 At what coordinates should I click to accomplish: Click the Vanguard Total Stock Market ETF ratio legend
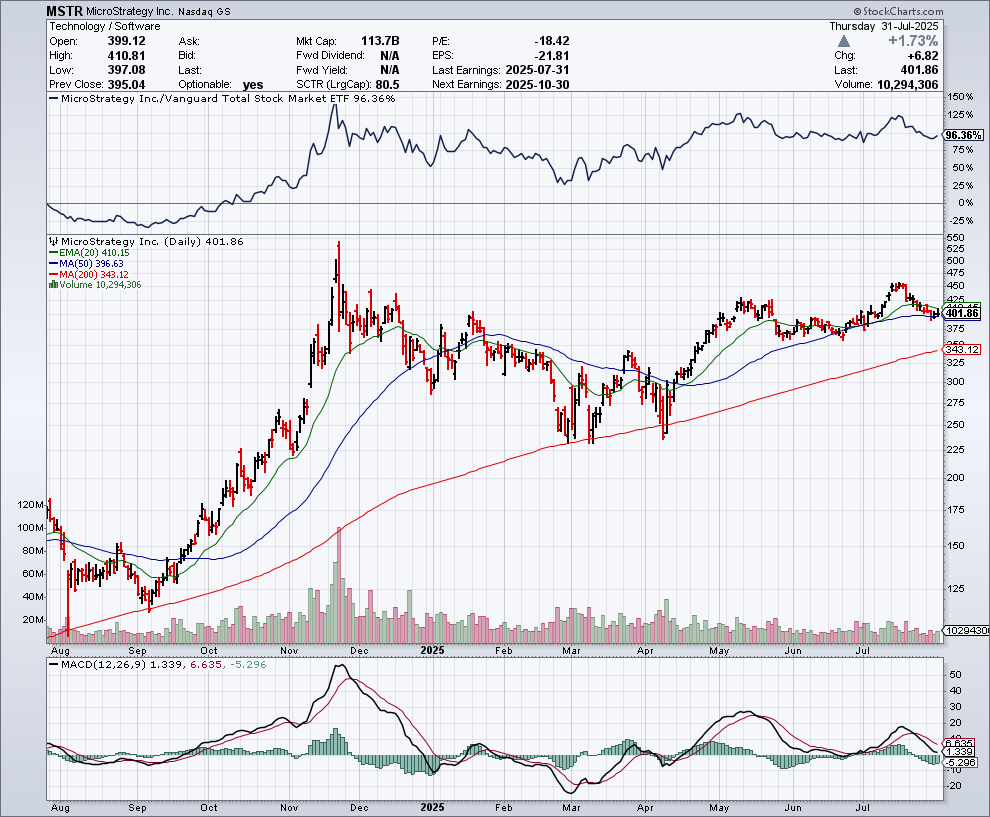[x=222, y=98]
